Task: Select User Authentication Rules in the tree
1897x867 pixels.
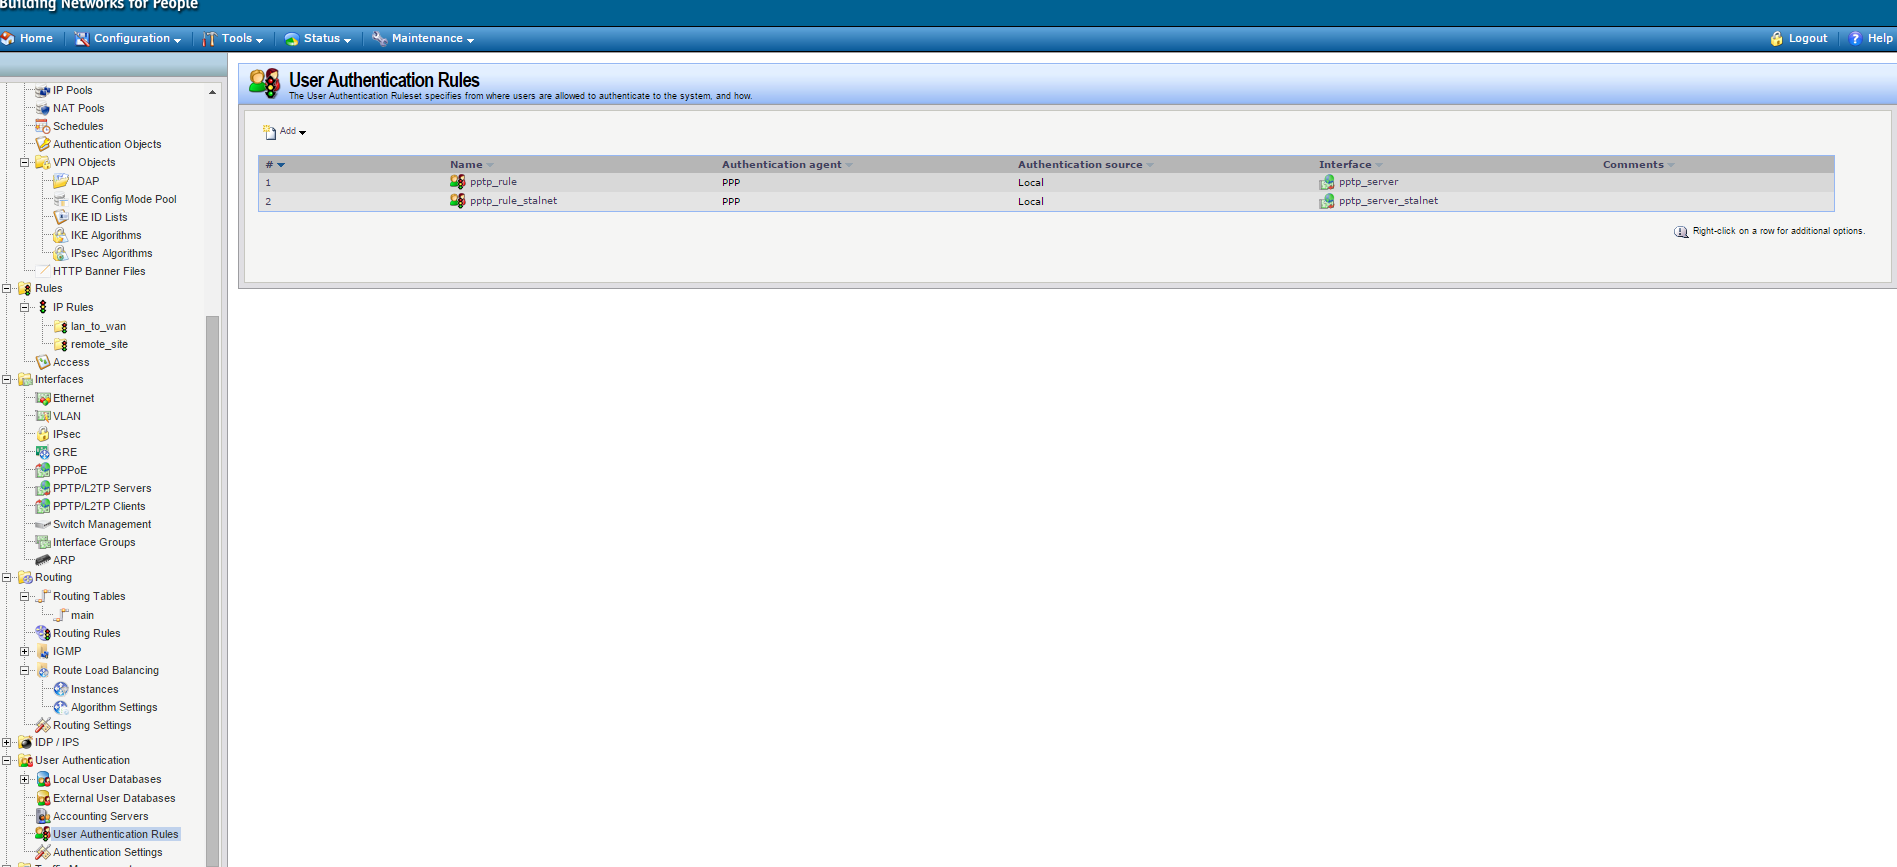Action: pos(116,834)
